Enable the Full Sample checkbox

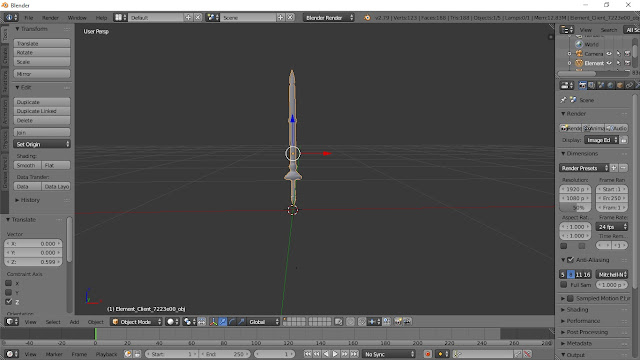point(564,284)
